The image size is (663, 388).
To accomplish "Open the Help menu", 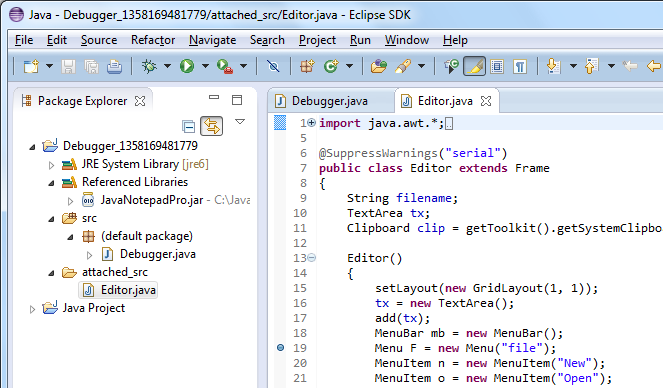I will click(455, 40).
